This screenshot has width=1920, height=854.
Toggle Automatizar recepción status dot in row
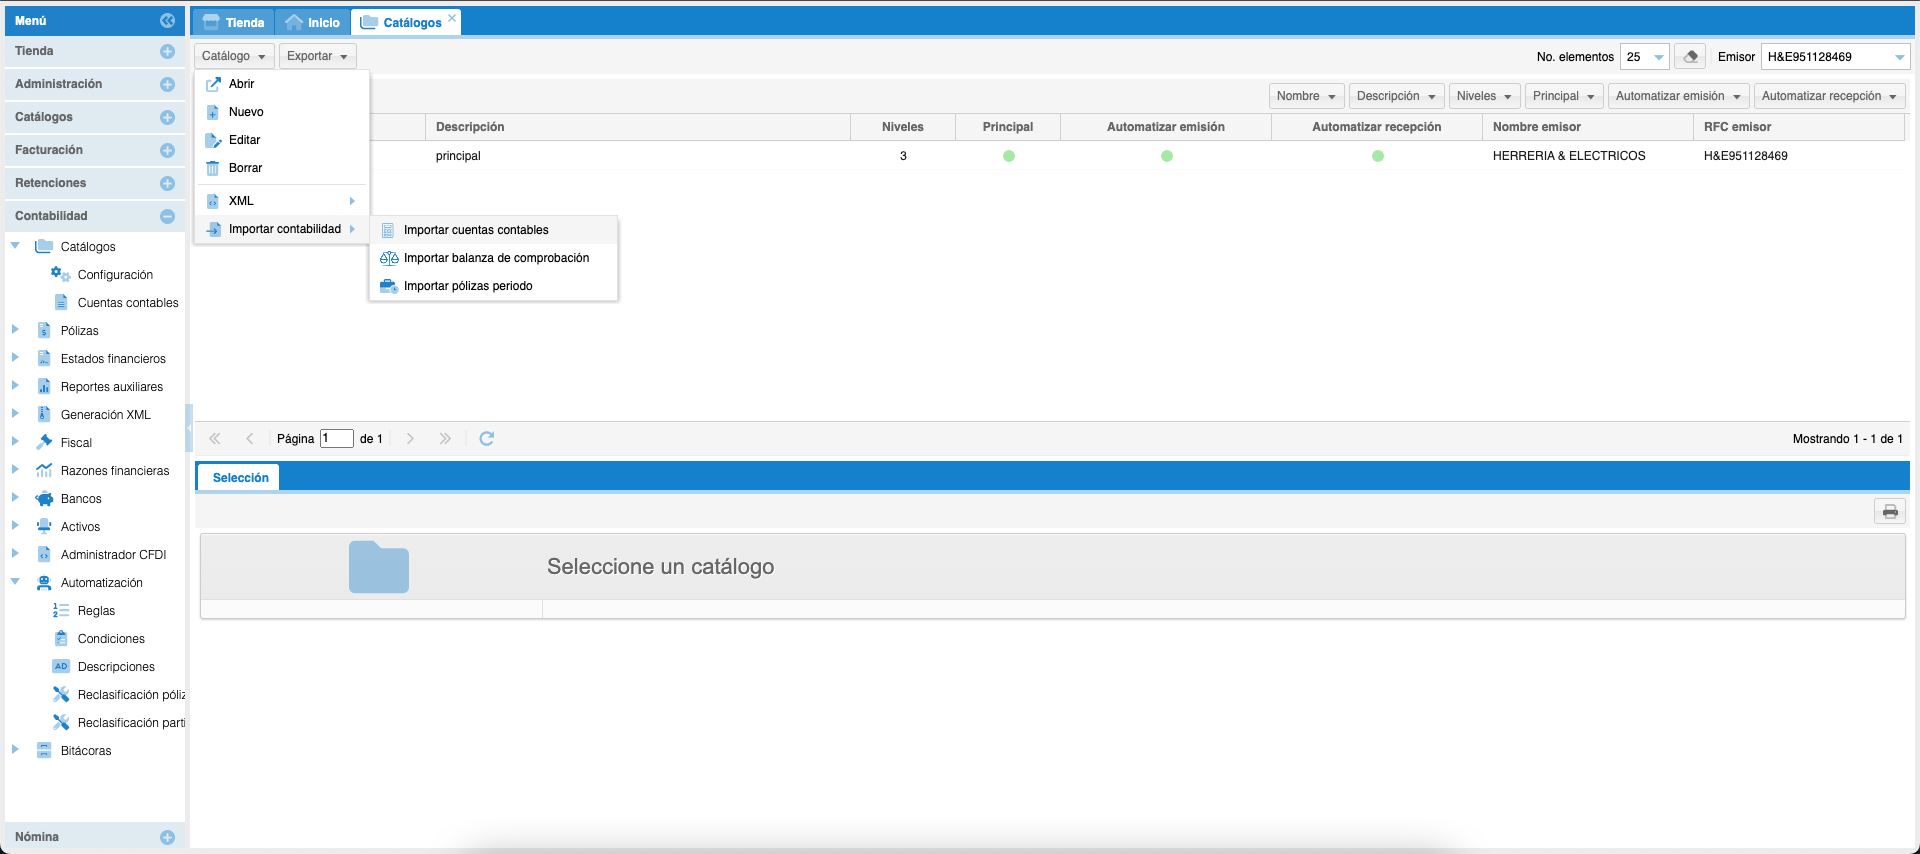[x=1377, y=156]
